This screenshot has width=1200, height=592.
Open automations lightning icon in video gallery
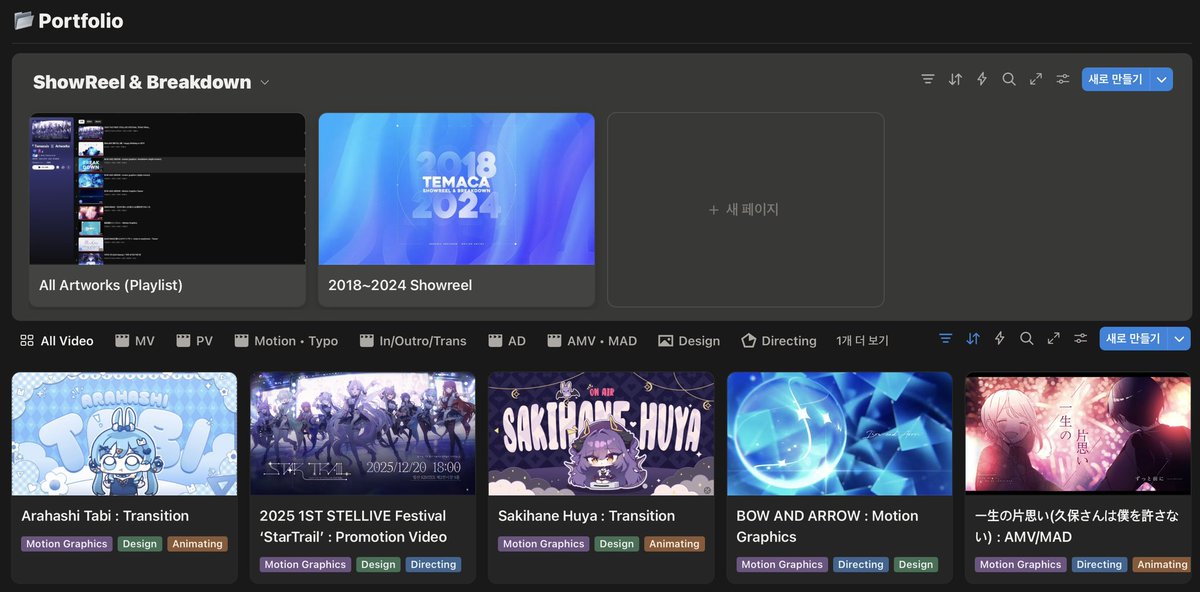[1000, 339]
